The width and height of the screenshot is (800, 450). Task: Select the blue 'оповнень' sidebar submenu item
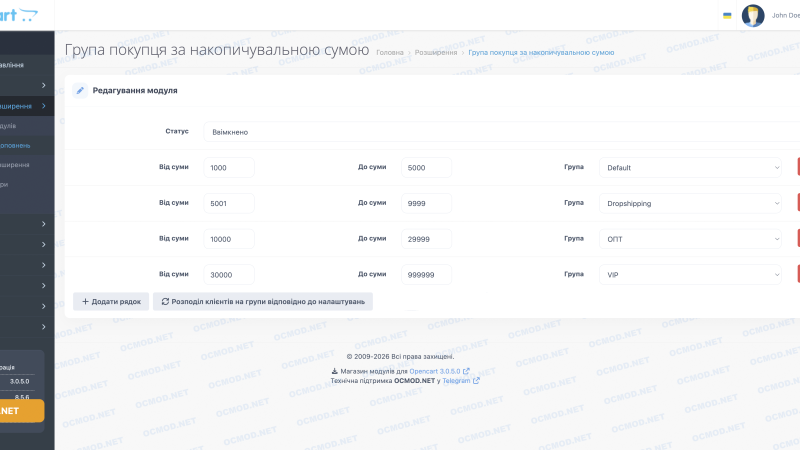pos(15,145)
